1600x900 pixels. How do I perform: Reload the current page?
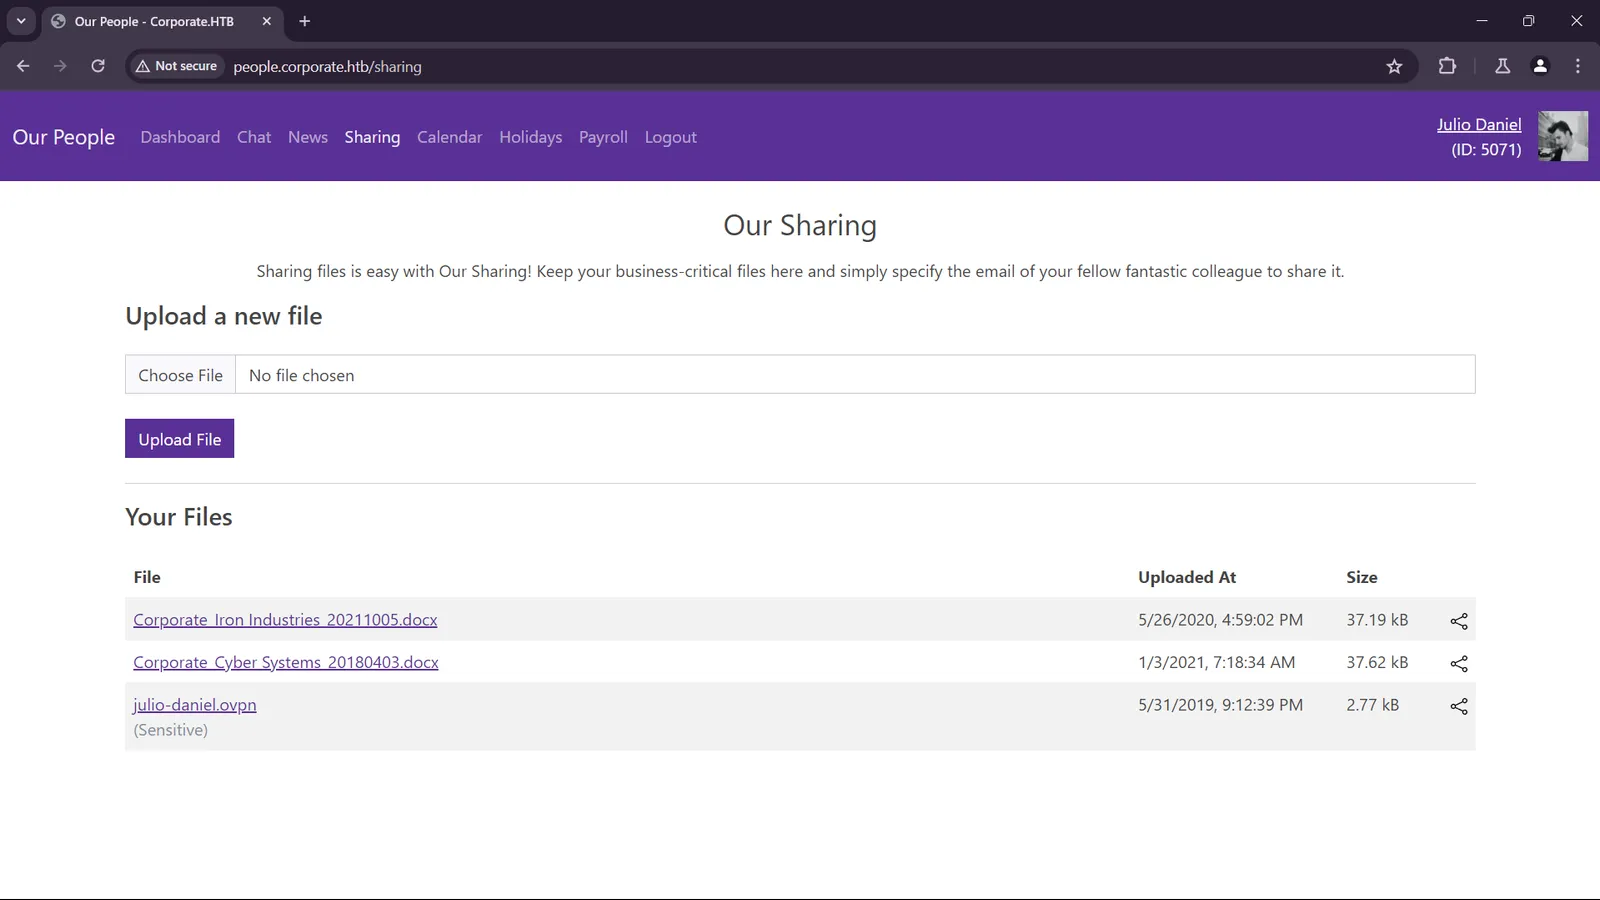tap(98, 66)
